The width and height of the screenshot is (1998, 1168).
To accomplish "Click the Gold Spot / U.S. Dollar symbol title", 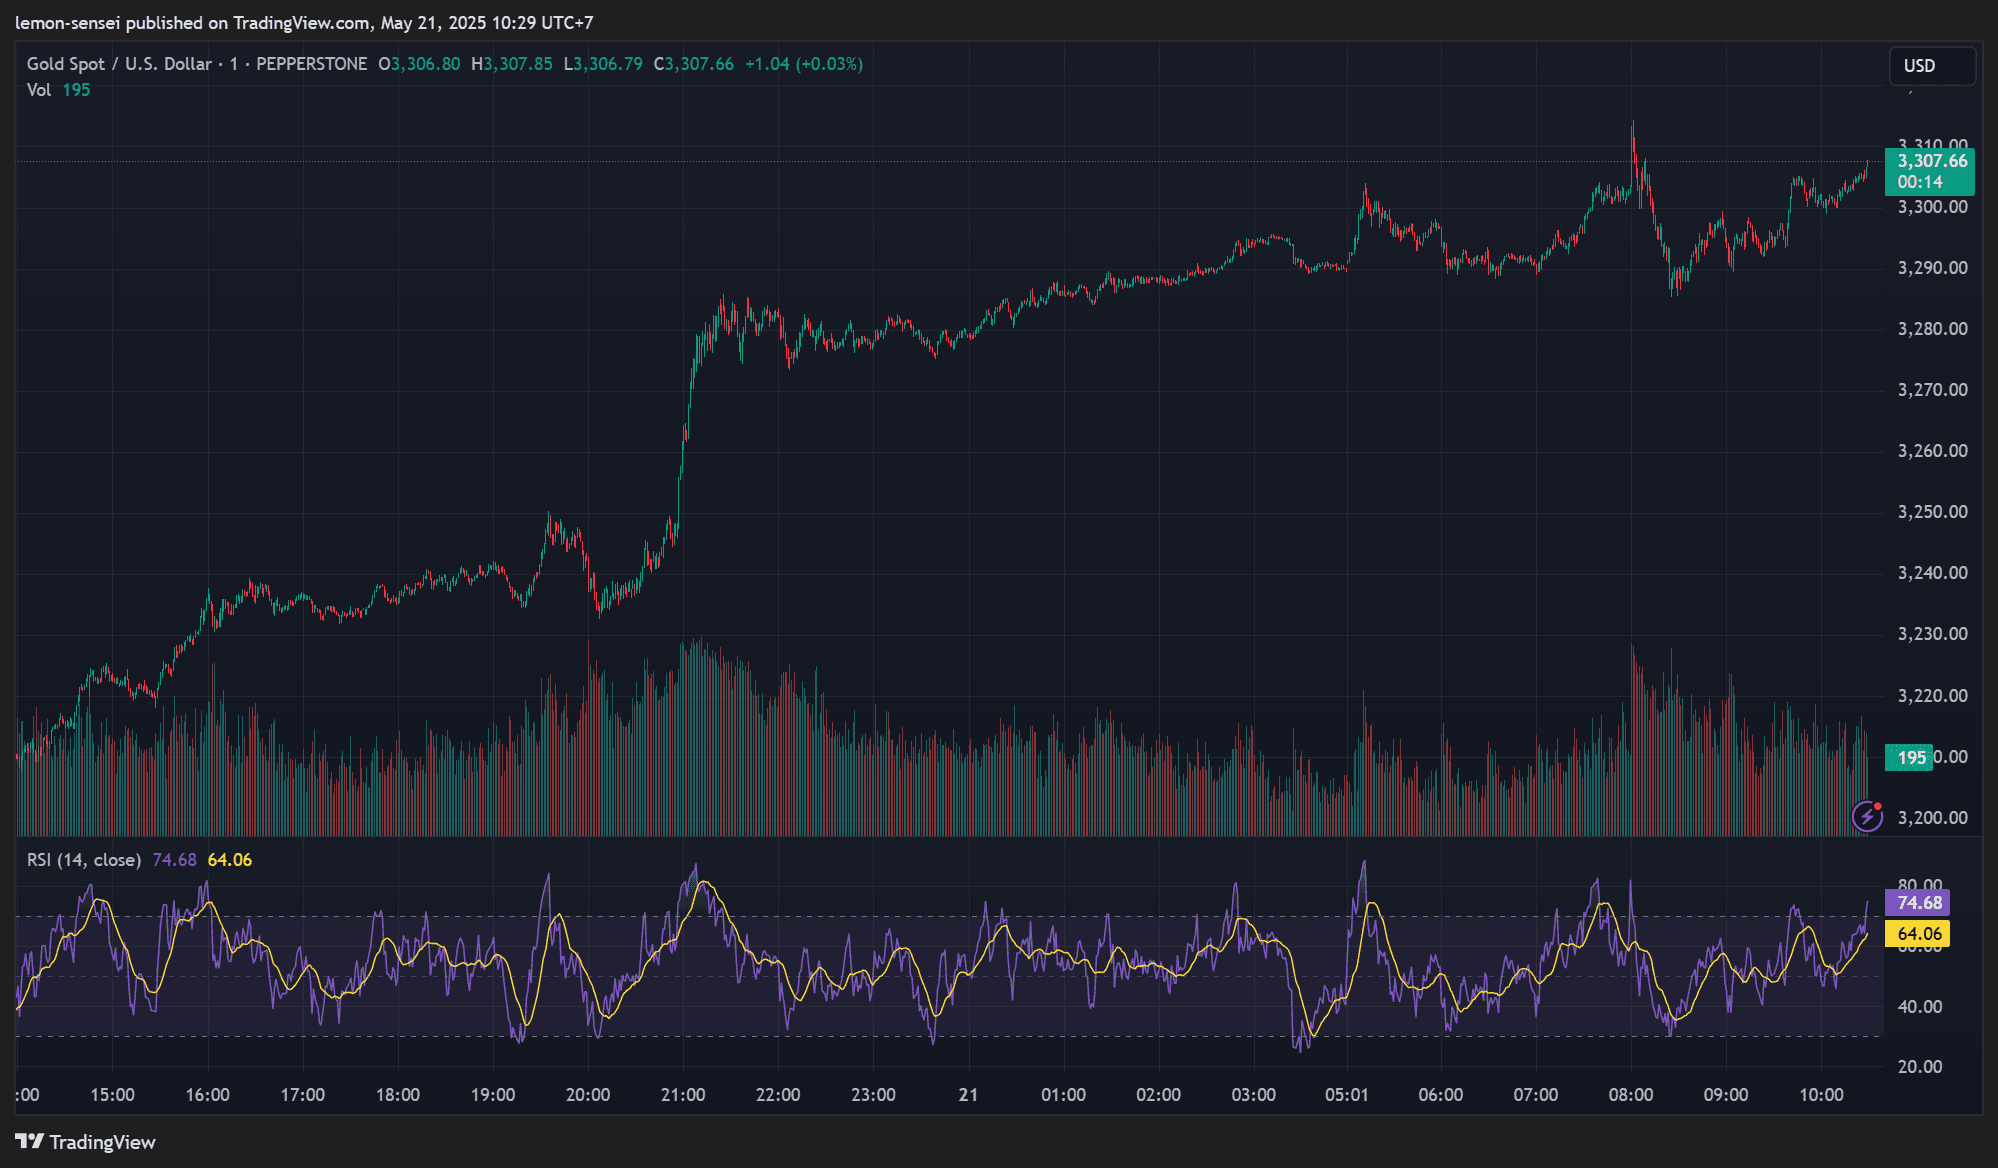I will [119, 64].
